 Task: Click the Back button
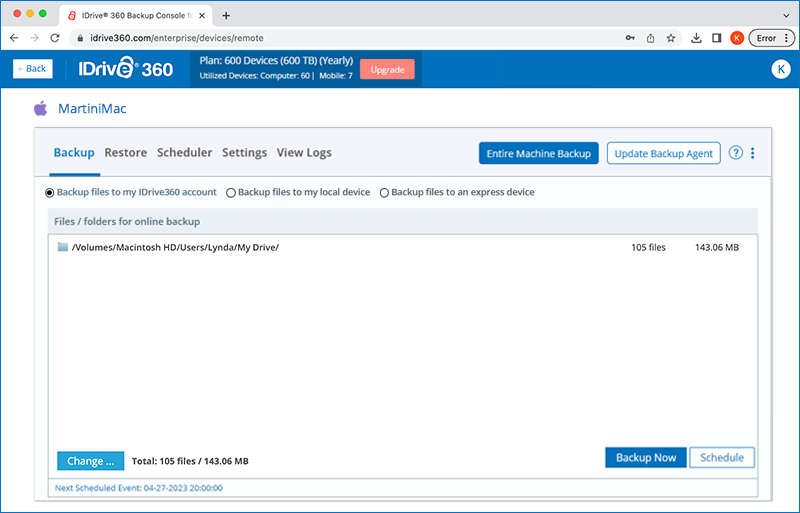pos(33,68)
